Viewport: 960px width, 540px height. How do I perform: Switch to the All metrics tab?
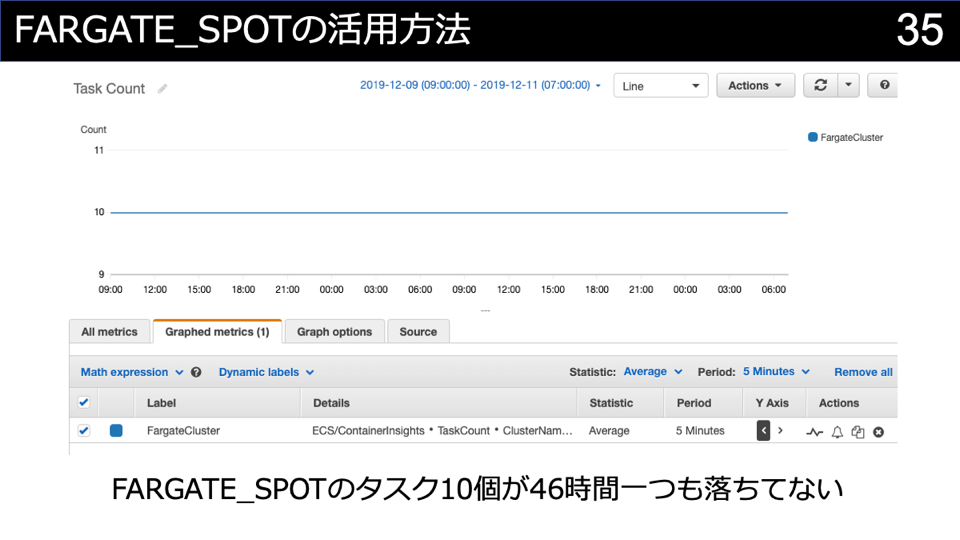(109, 332)
